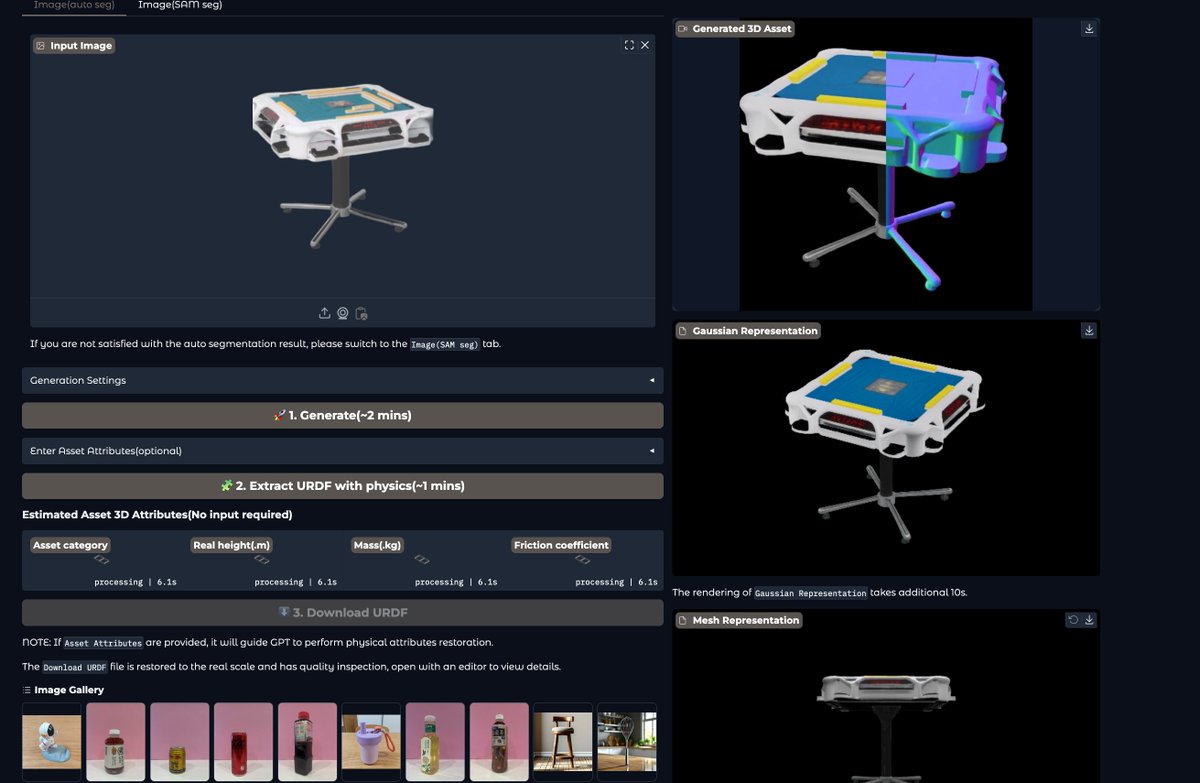Select the purple cup gallery thumbnail
1200x783 pixels.
pos(371,742)
